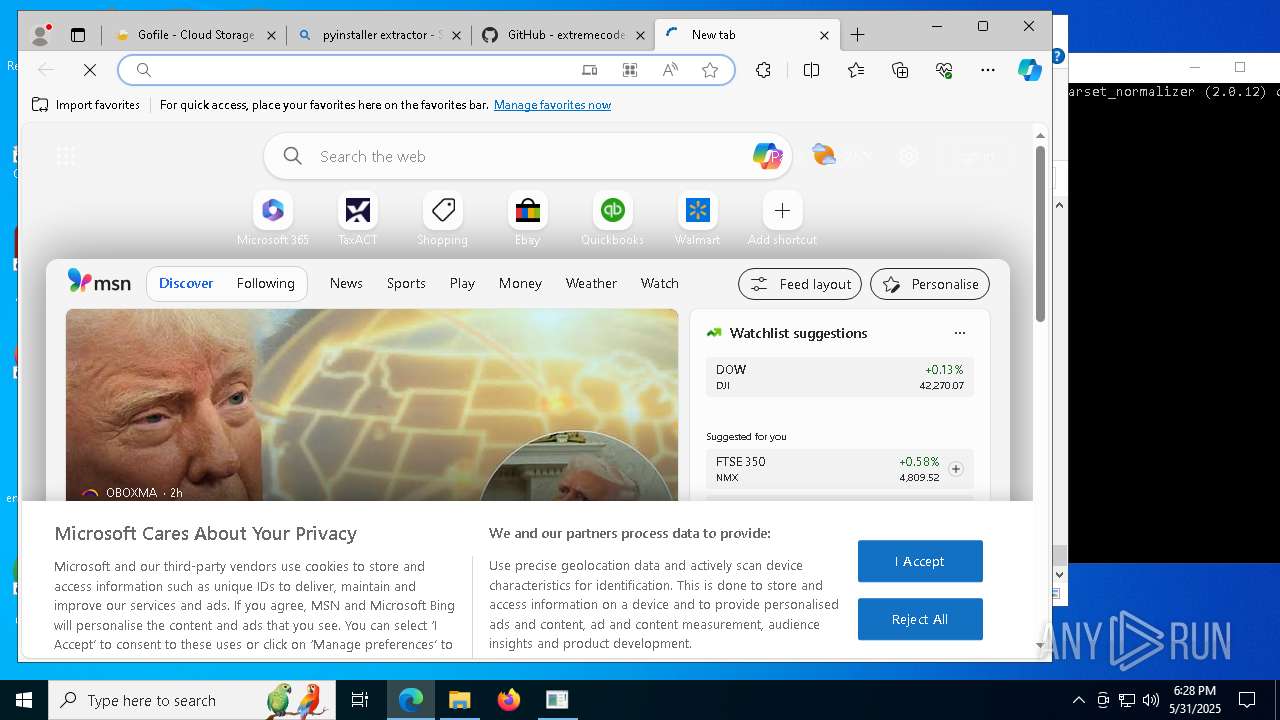1280x720 pixels.
Task: Open Watch category in MSN
Action: pos(660,283)
